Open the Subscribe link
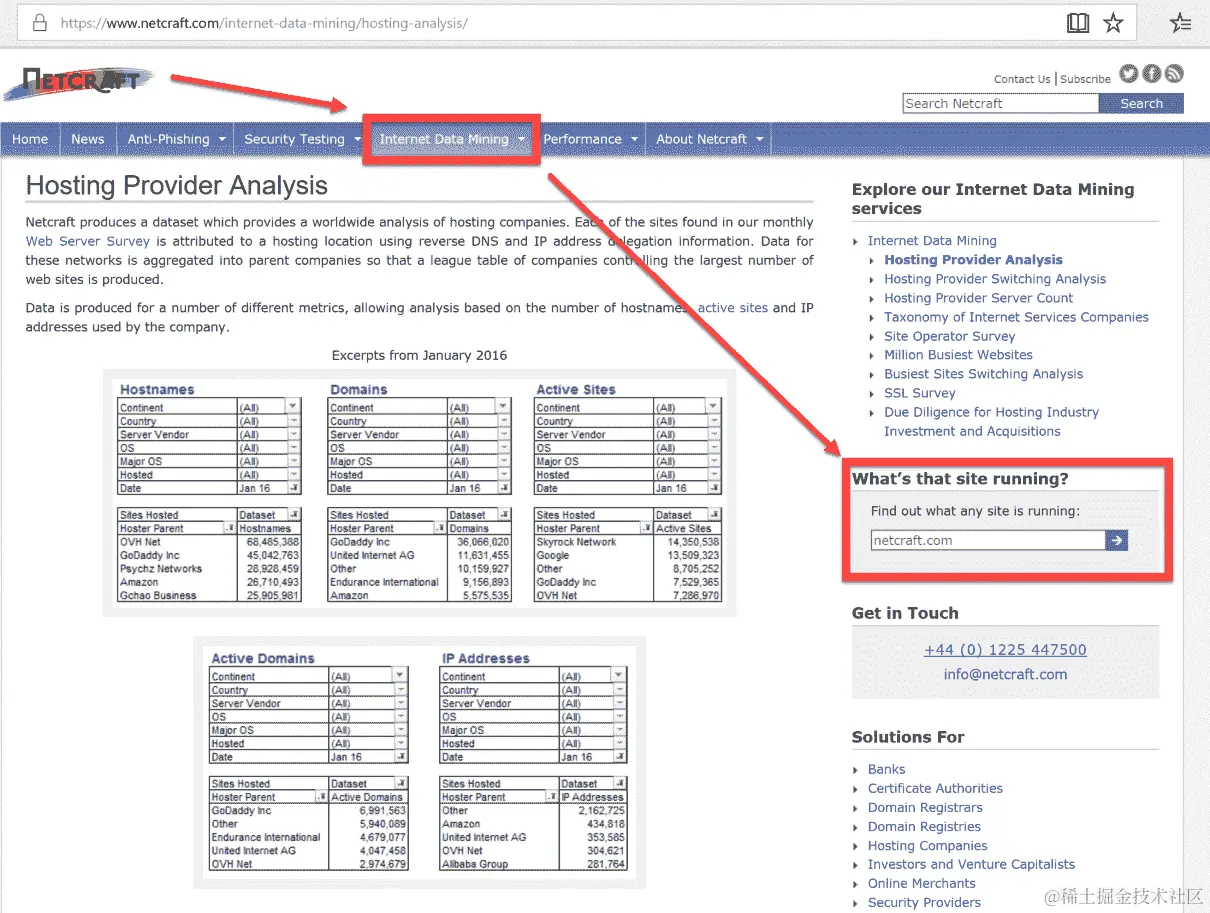 1085,79
